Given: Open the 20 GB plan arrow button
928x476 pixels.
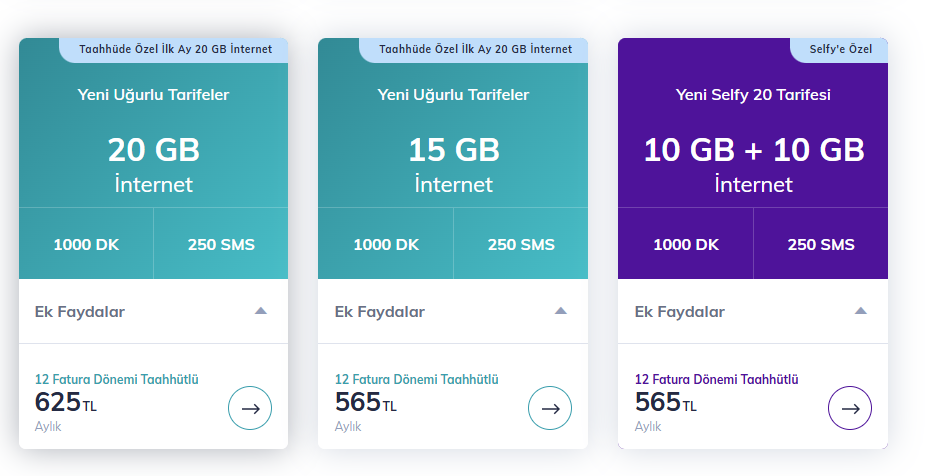Looking at the screenshot, I should tap(250, 408).
